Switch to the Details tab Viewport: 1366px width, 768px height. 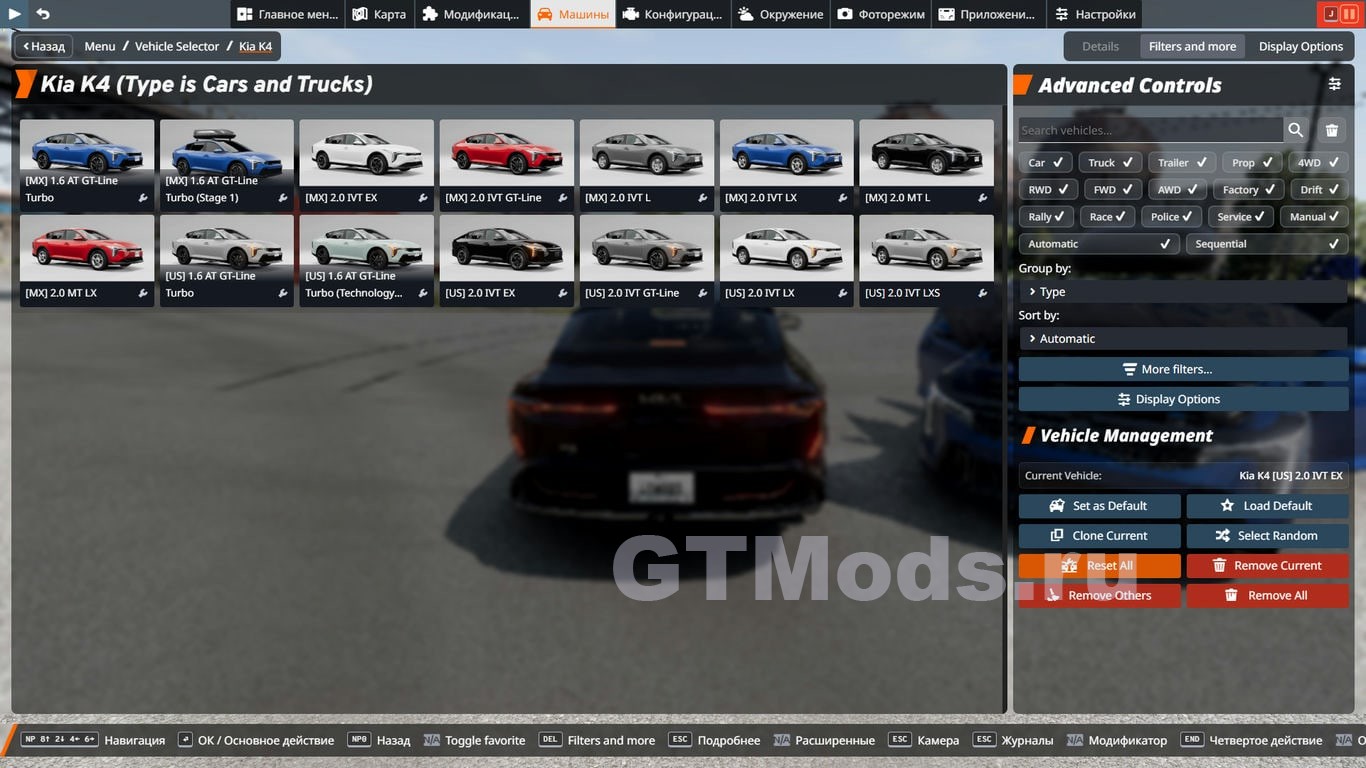1100,46
